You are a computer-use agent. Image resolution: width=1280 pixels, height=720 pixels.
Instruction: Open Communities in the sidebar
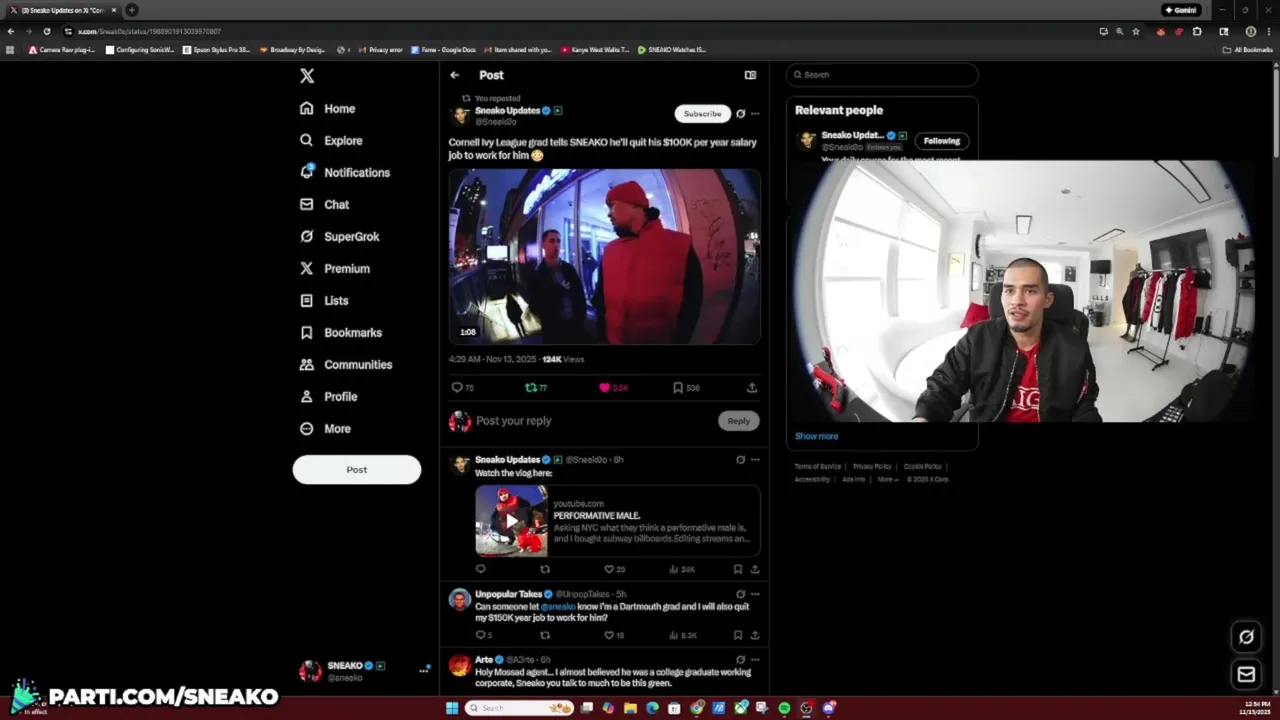click(x=346, y=364)
